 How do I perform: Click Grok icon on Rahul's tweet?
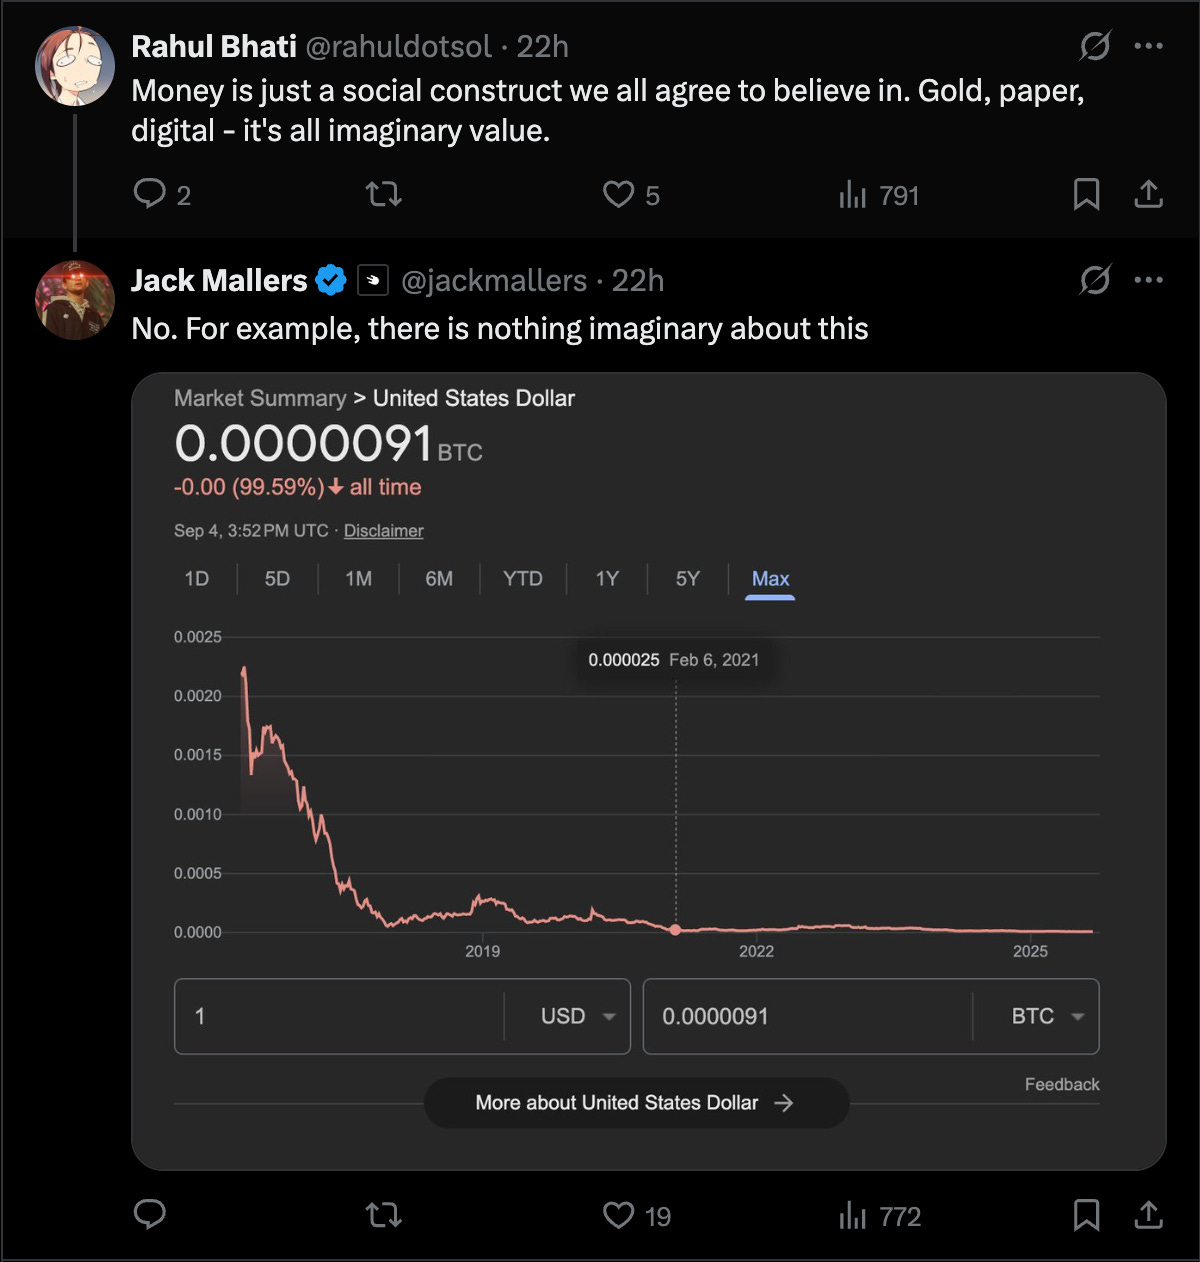click(1095, 46)
